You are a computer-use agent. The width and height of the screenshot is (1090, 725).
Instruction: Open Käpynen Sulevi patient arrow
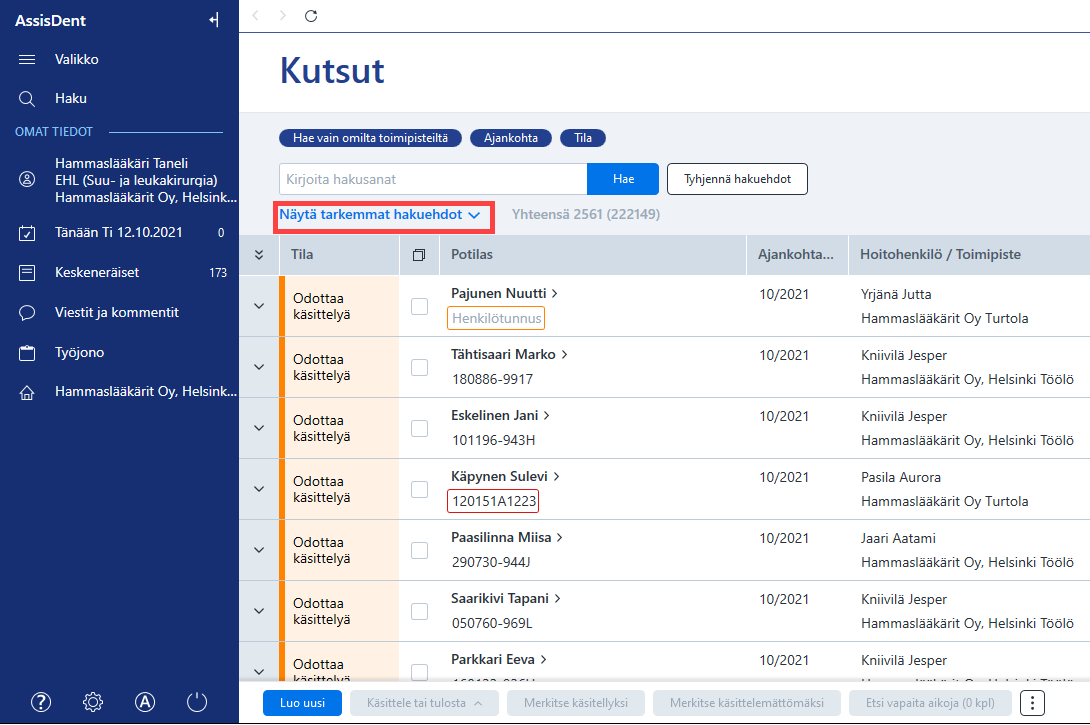click(556, 477)
